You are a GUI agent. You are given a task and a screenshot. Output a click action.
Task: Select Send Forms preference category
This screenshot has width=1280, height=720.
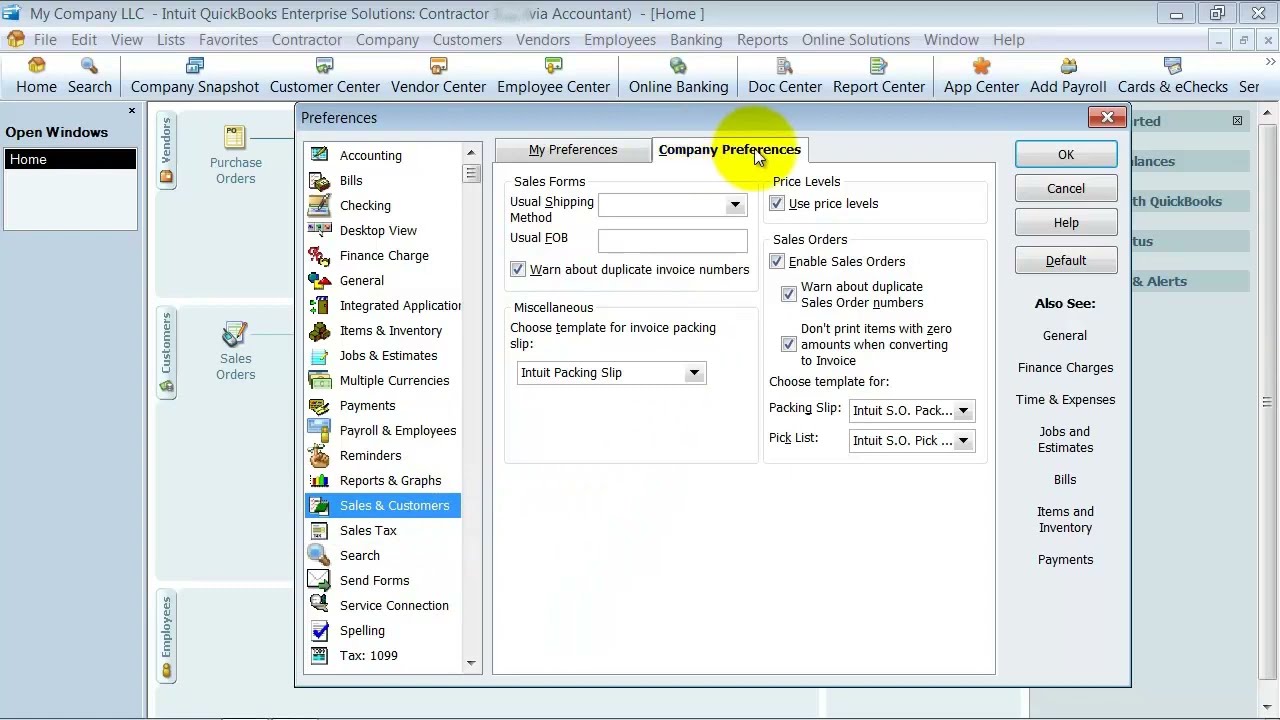pos(382,580)
